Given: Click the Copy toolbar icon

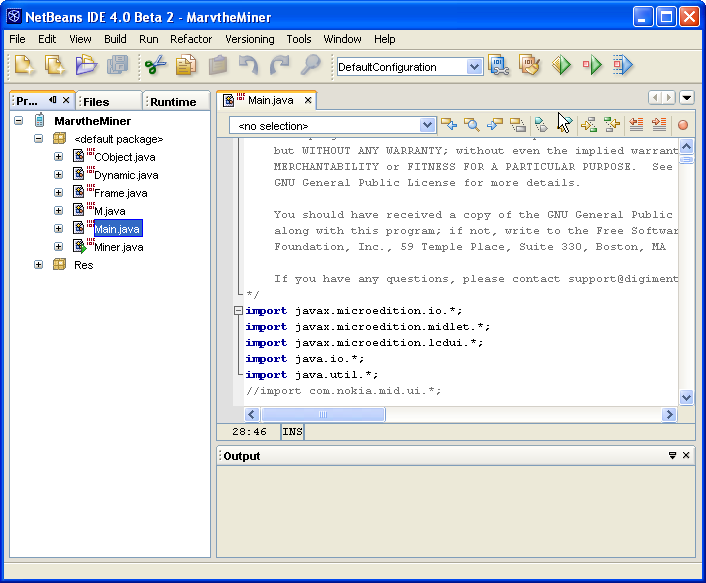Looking at the screenshot, I should click(x=186, y=66).
